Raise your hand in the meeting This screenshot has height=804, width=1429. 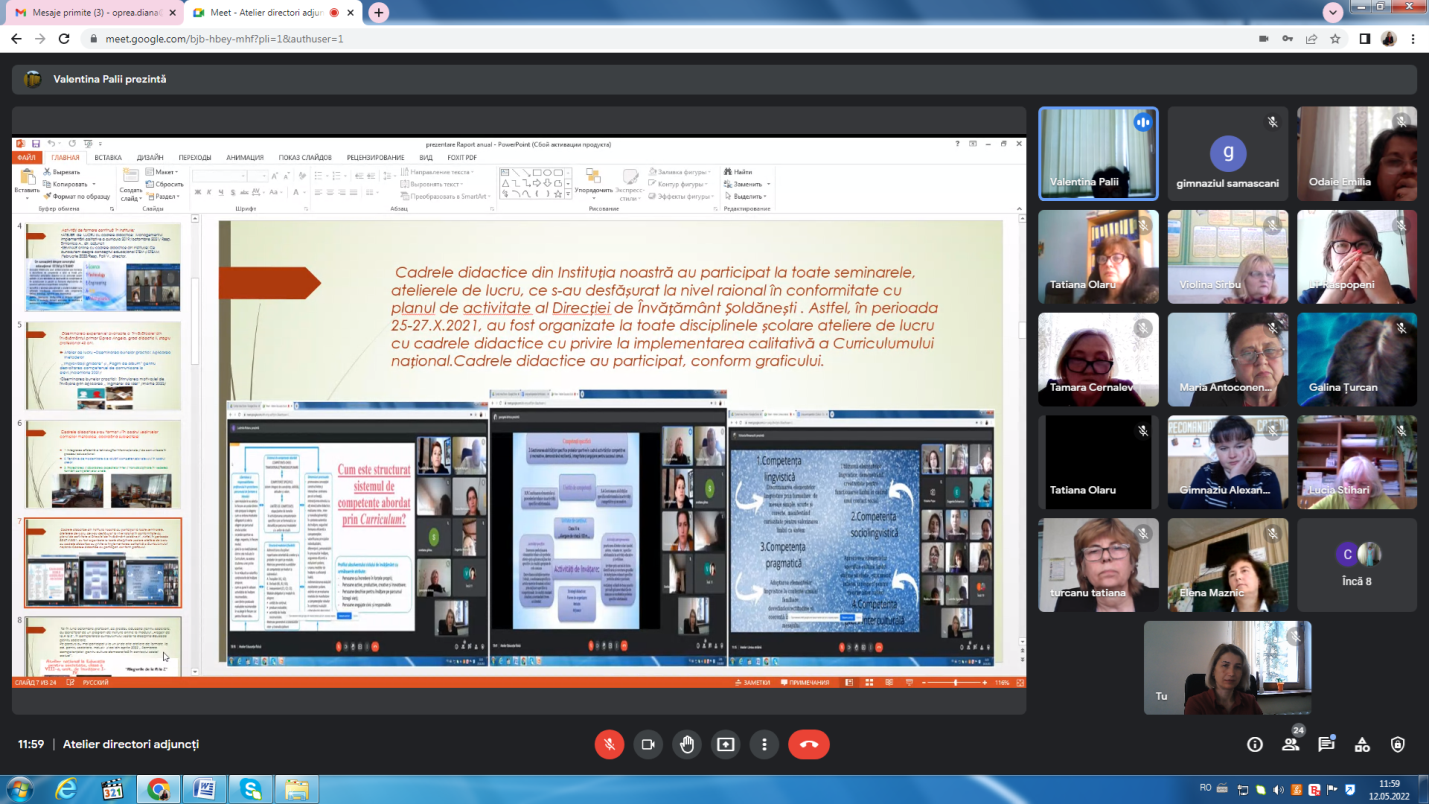[686, 744]
